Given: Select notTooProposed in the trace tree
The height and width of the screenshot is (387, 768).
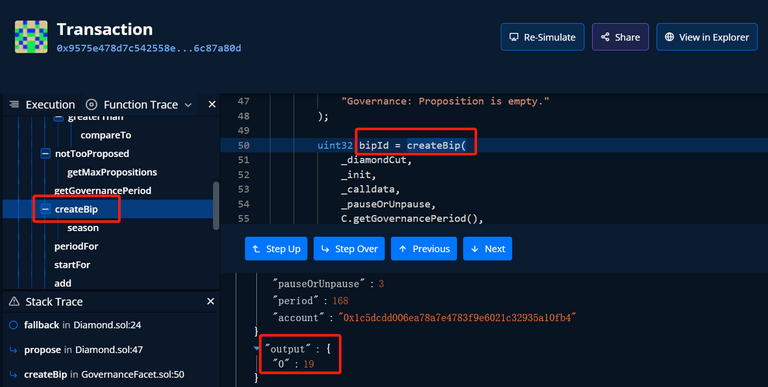Looking at the screenshot, I should pyautogui.click(x=92, y=154).
